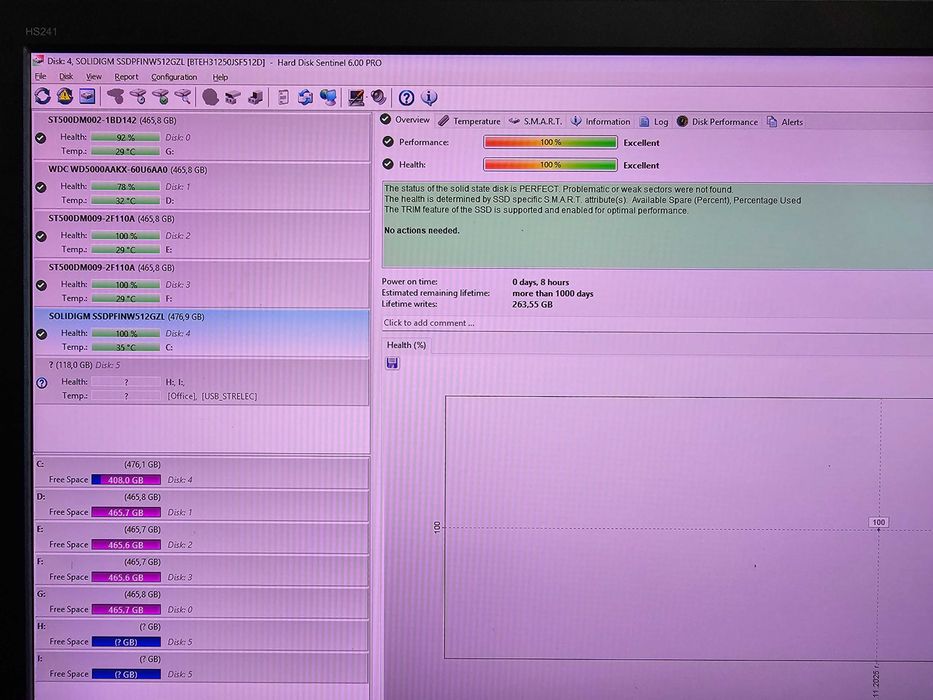
Task: Click the blue sync arrows toolbar icon
Action: point(305,97)
